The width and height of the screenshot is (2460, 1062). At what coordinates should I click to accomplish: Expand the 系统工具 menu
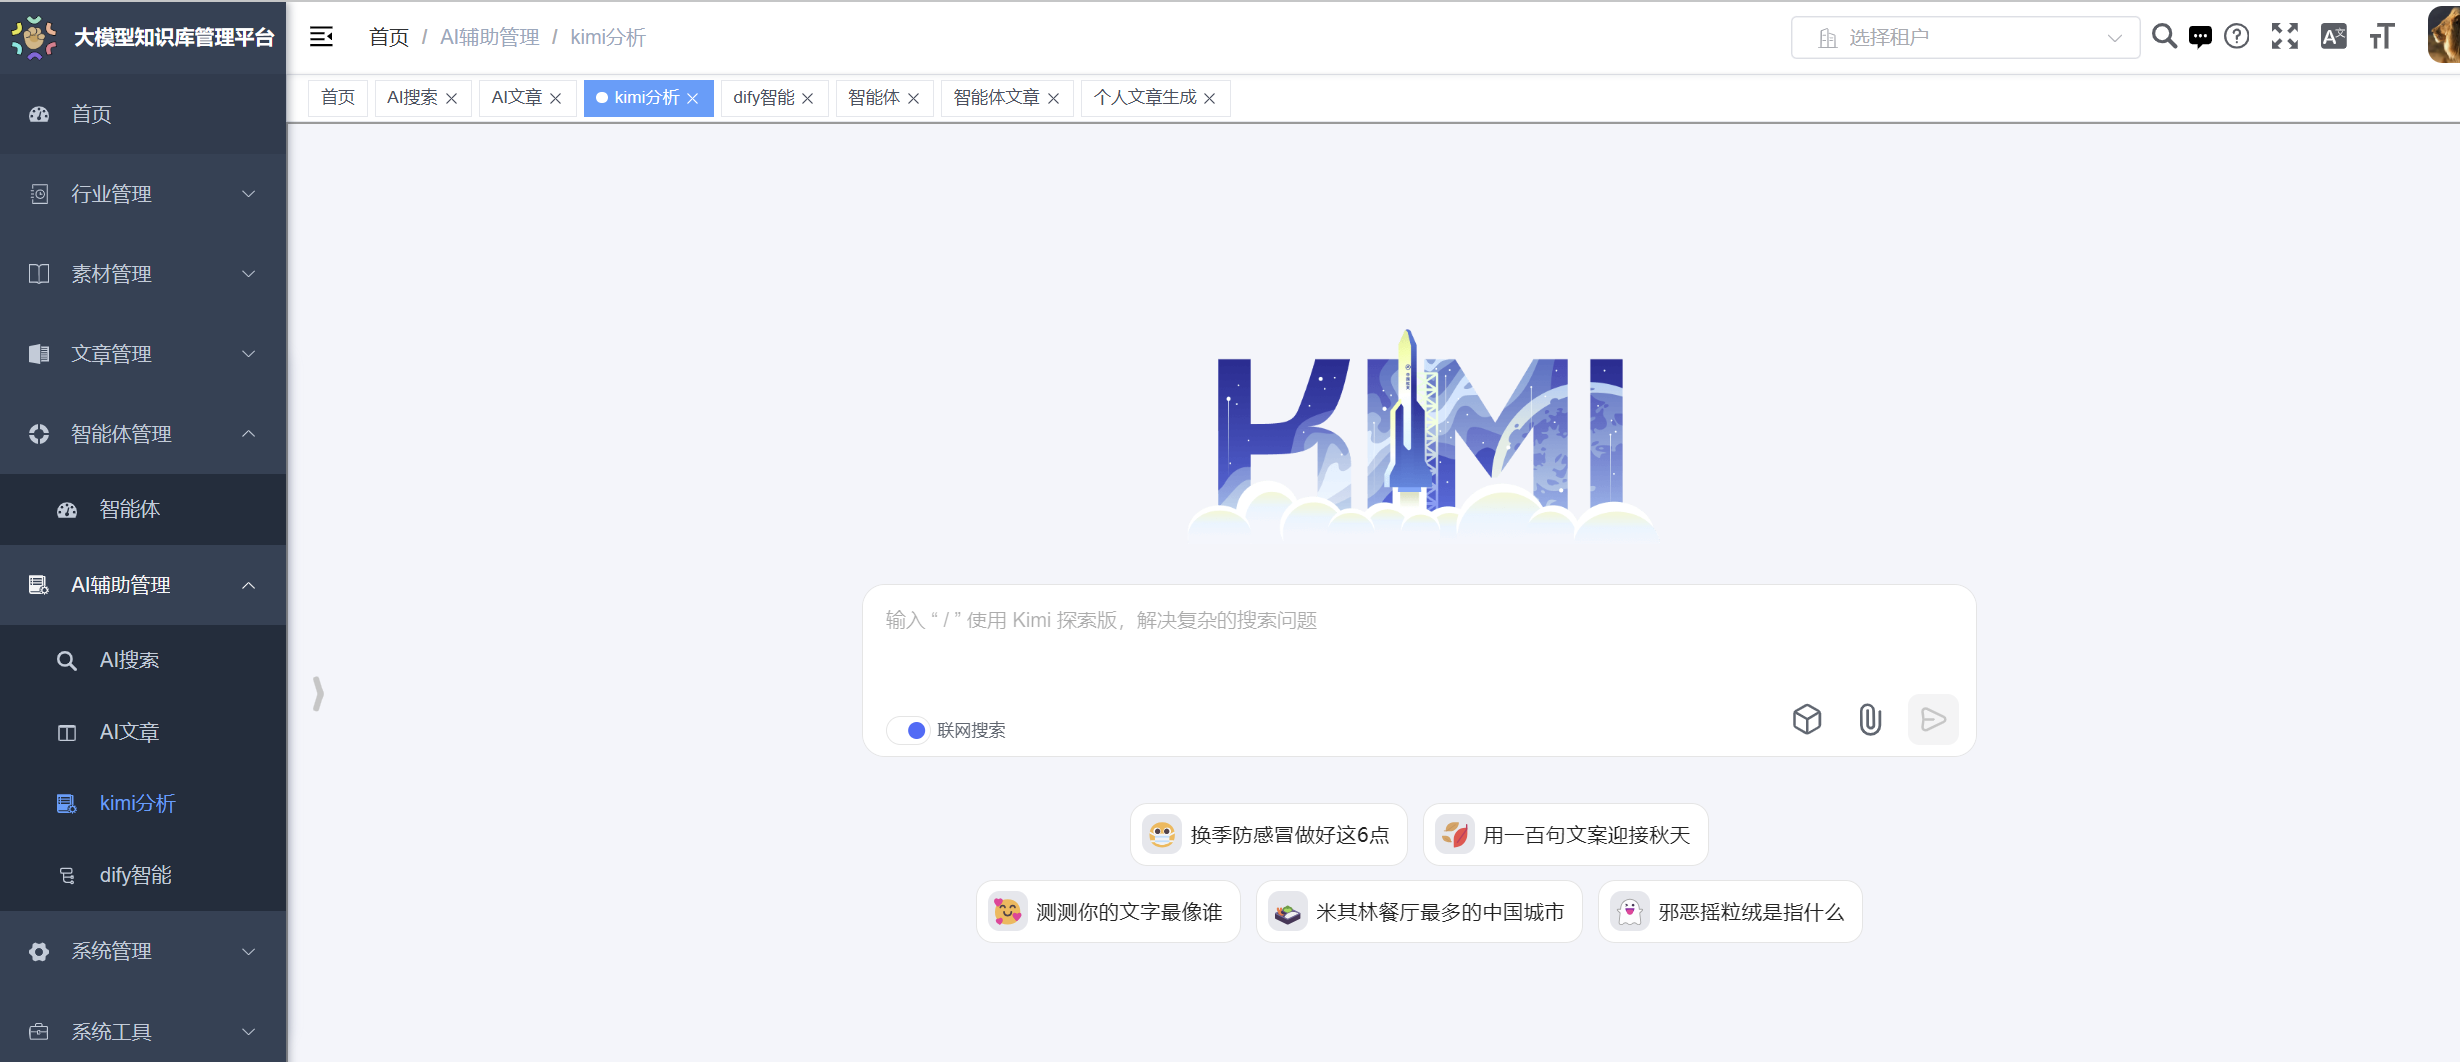tap(143, 1031)
